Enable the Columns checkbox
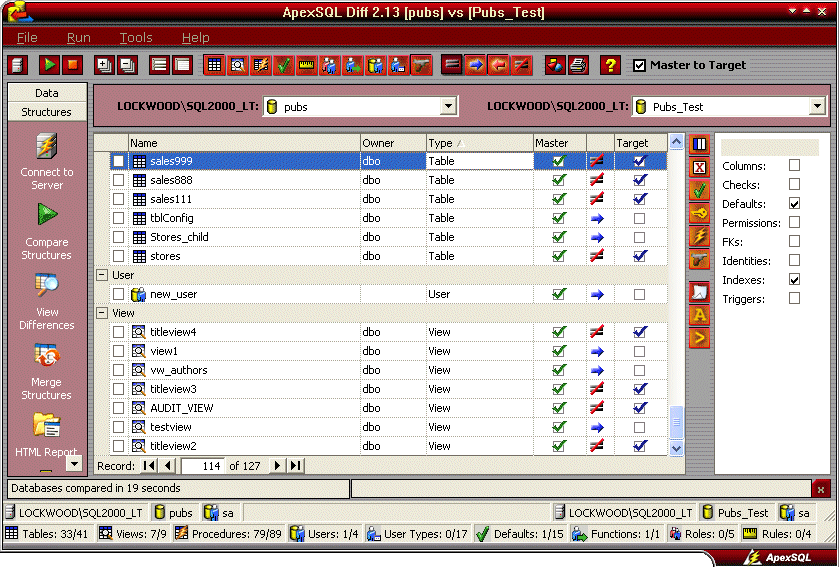Screen dimensions: 839x568 coord(795,165)
